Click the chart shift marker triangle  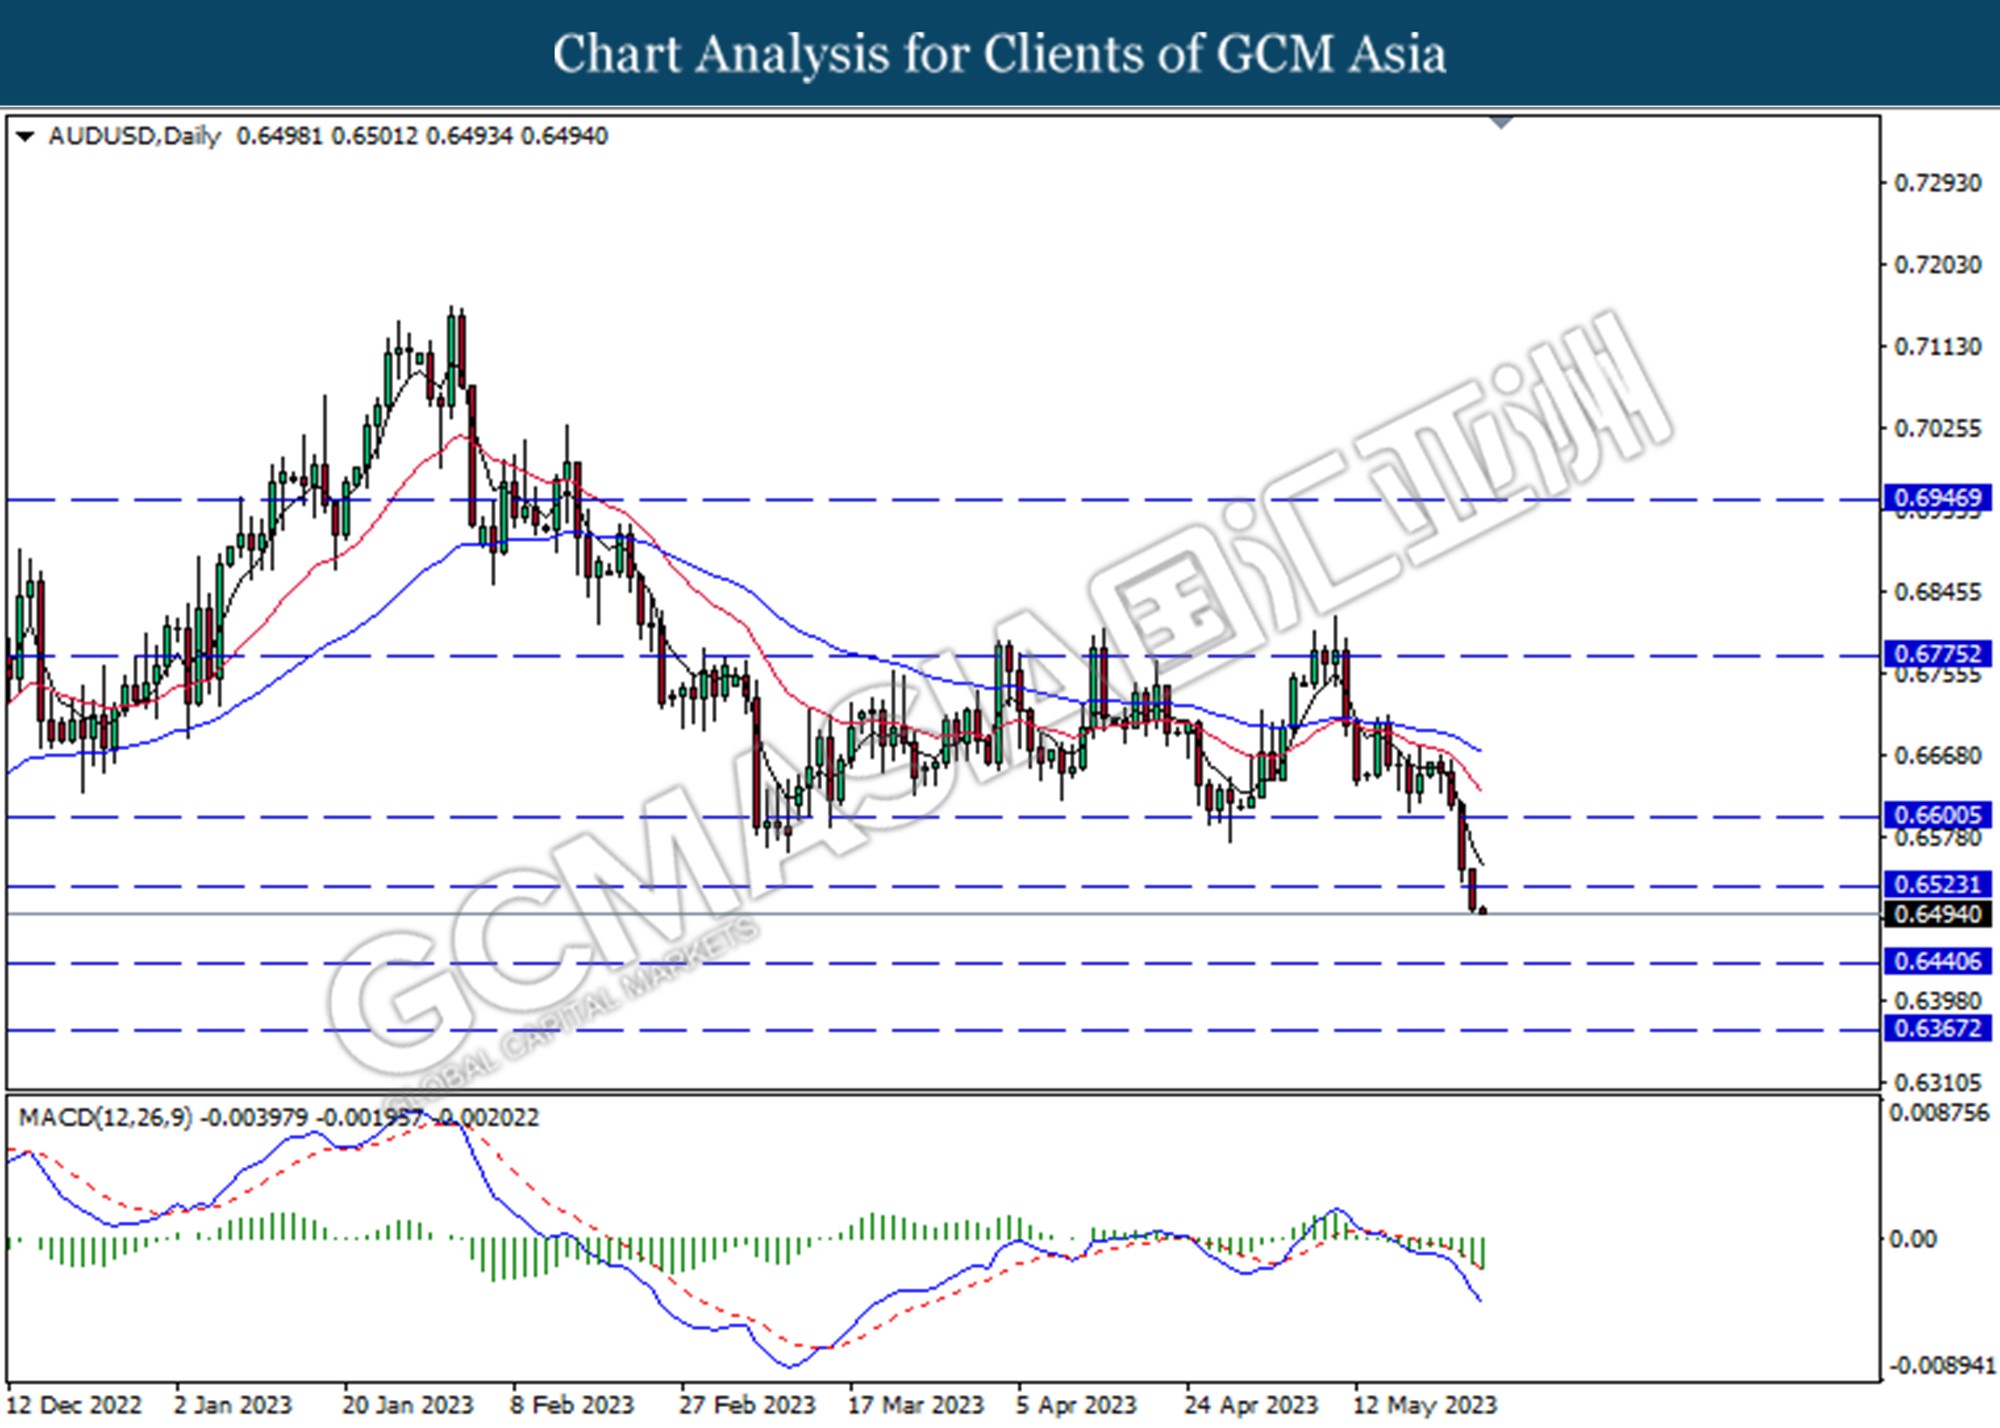point(1501,123)
